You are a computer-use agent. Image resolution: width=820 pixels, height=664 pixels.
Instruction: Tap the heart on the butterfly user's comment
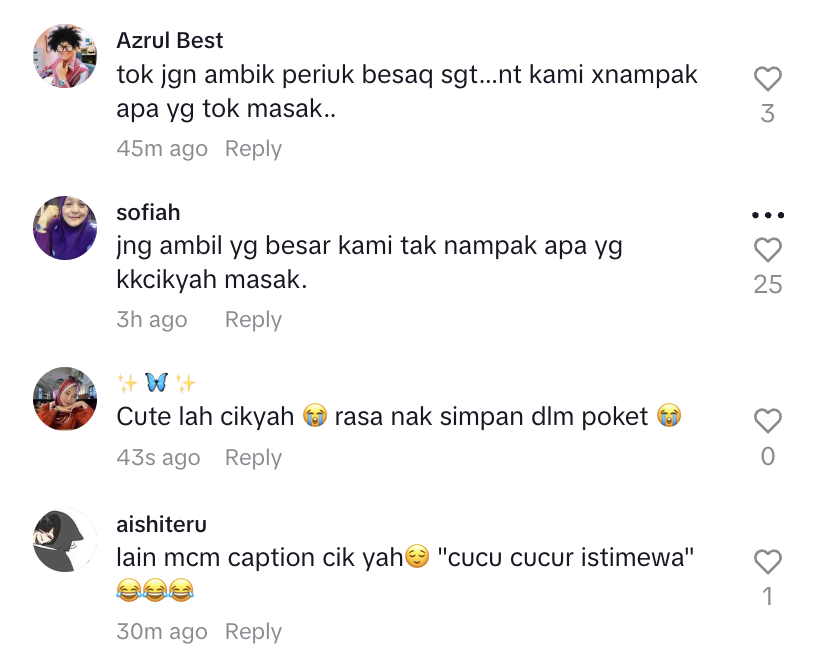[x=767, y=421]
